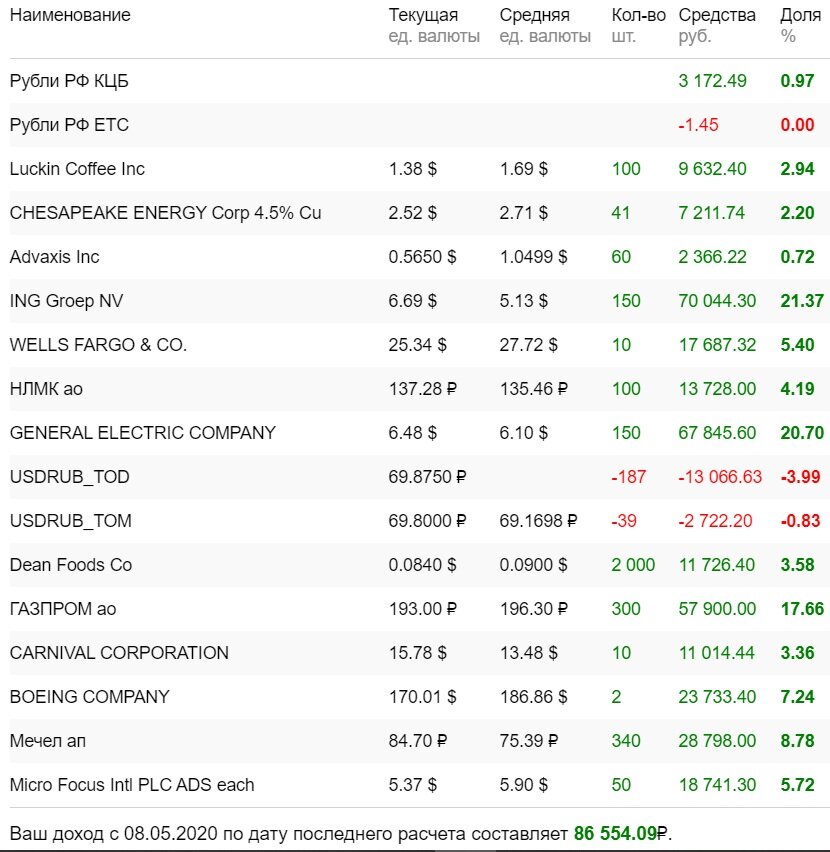This screenshot has width=830, height=852.
Task: Select the Dean Foods Co row name
Action: pyautogui.click(x=71, y=565)
